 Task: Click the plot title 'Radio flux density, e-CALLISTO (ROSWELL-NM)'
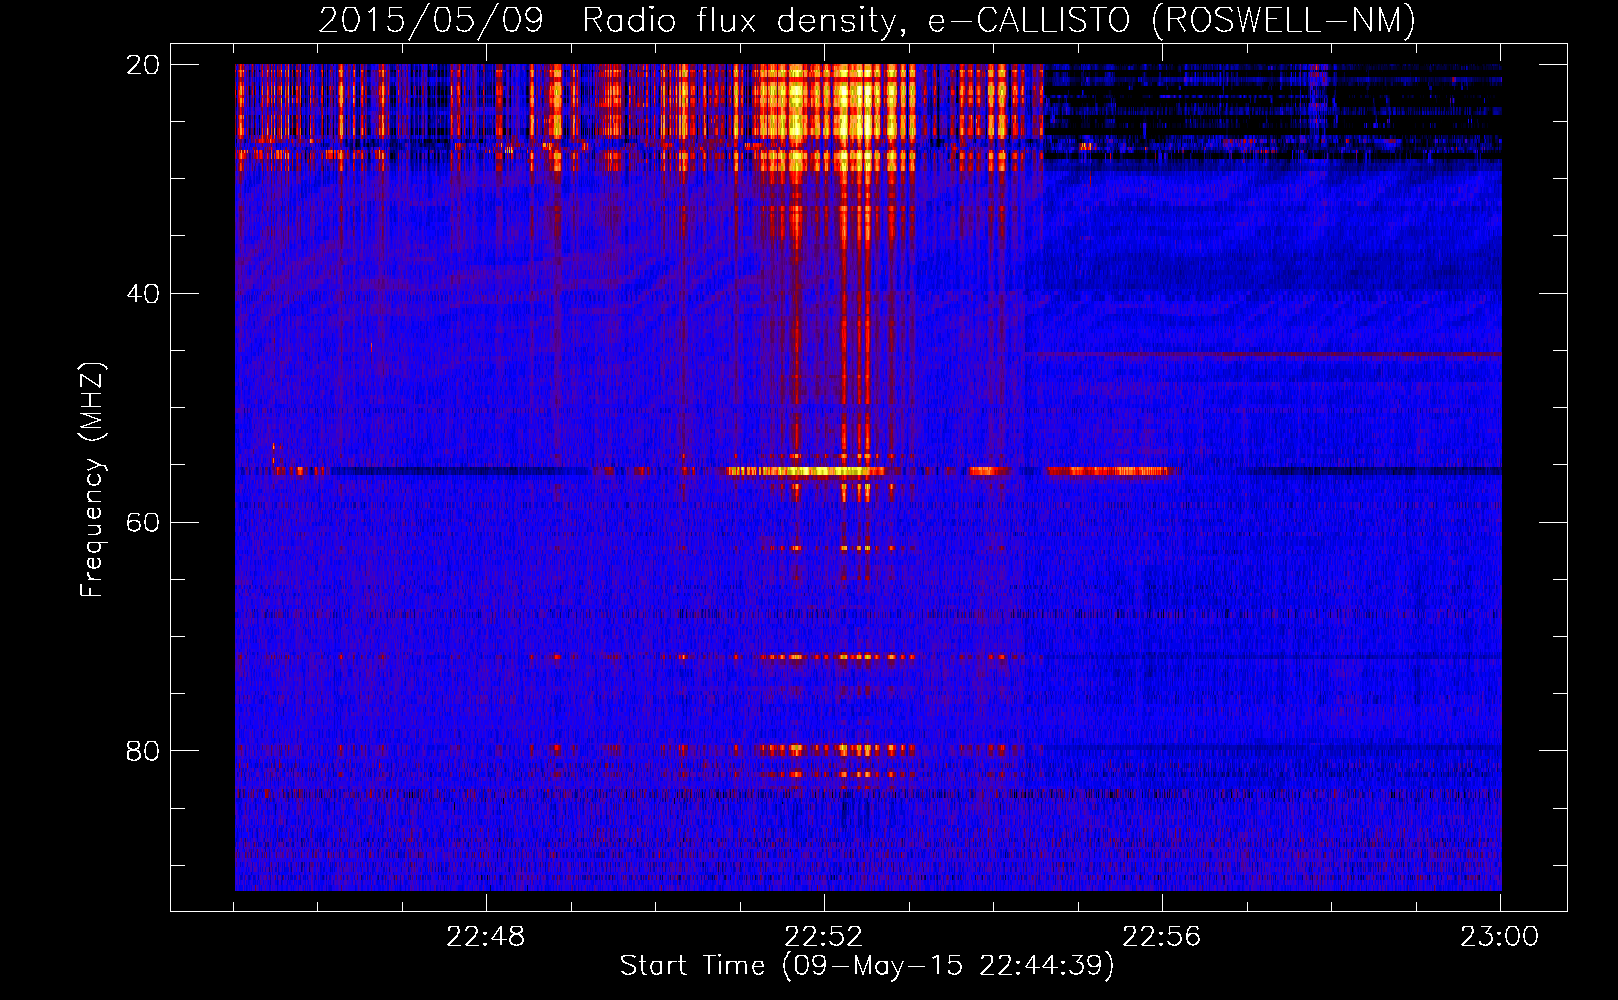pyautogui.click(x=999, y=21)
